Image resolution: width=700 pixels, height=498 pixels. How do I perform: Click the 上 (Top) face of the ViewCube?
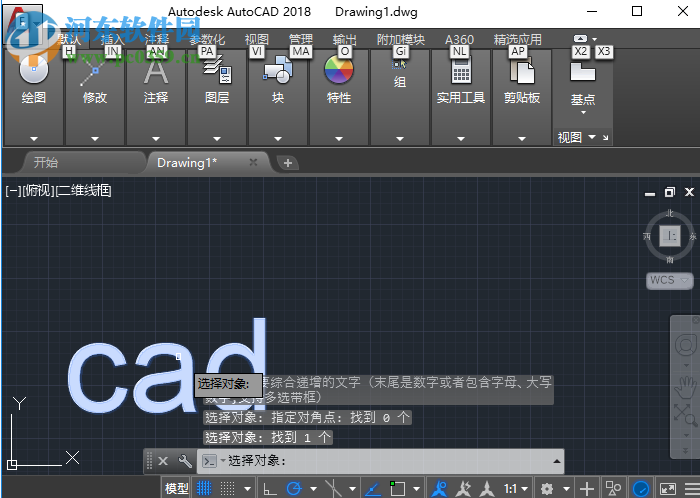pyautogui.click(x=670, y=236)
